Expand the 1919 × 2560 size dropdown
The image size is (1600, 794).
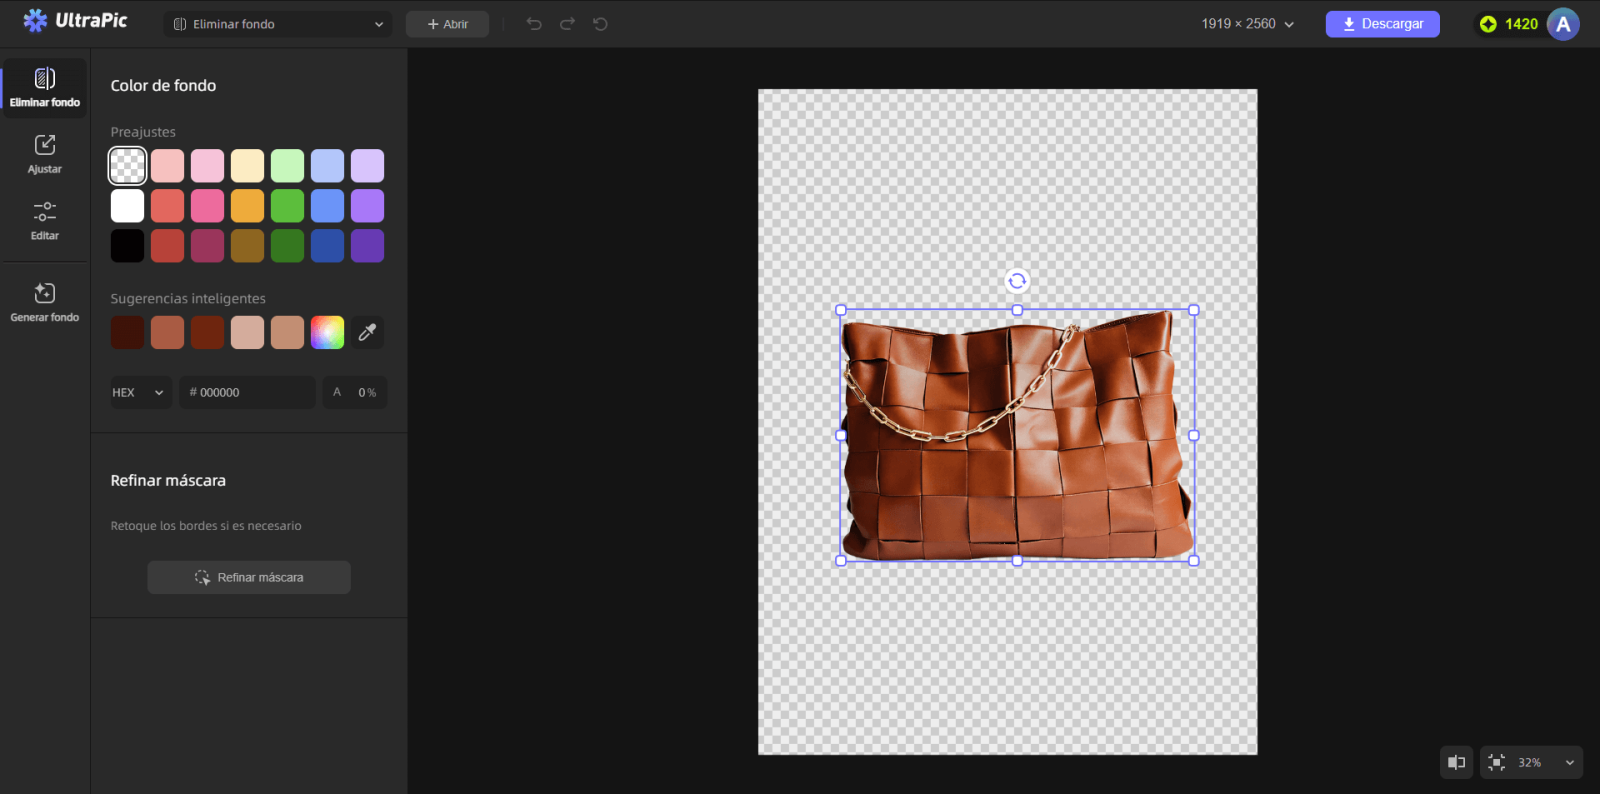[x=1247, y=24]
